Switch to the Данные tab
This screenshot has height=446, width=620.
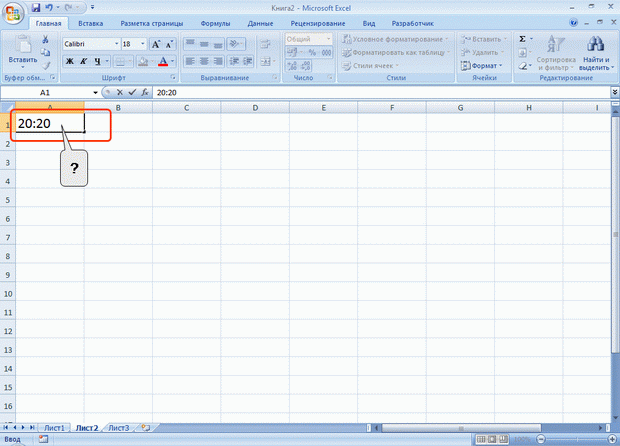260,23
